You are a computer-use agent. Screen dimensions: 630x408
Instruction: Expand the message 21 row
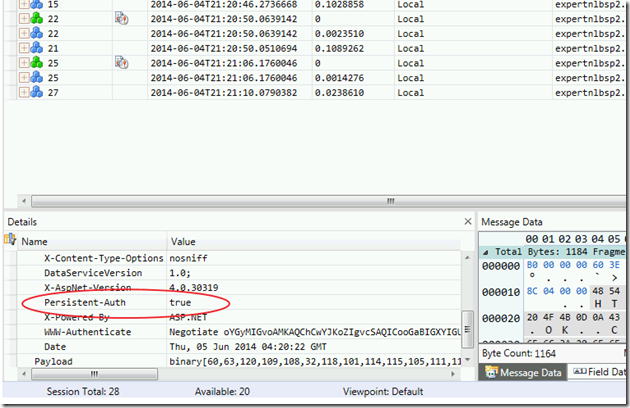coord(24,48)
